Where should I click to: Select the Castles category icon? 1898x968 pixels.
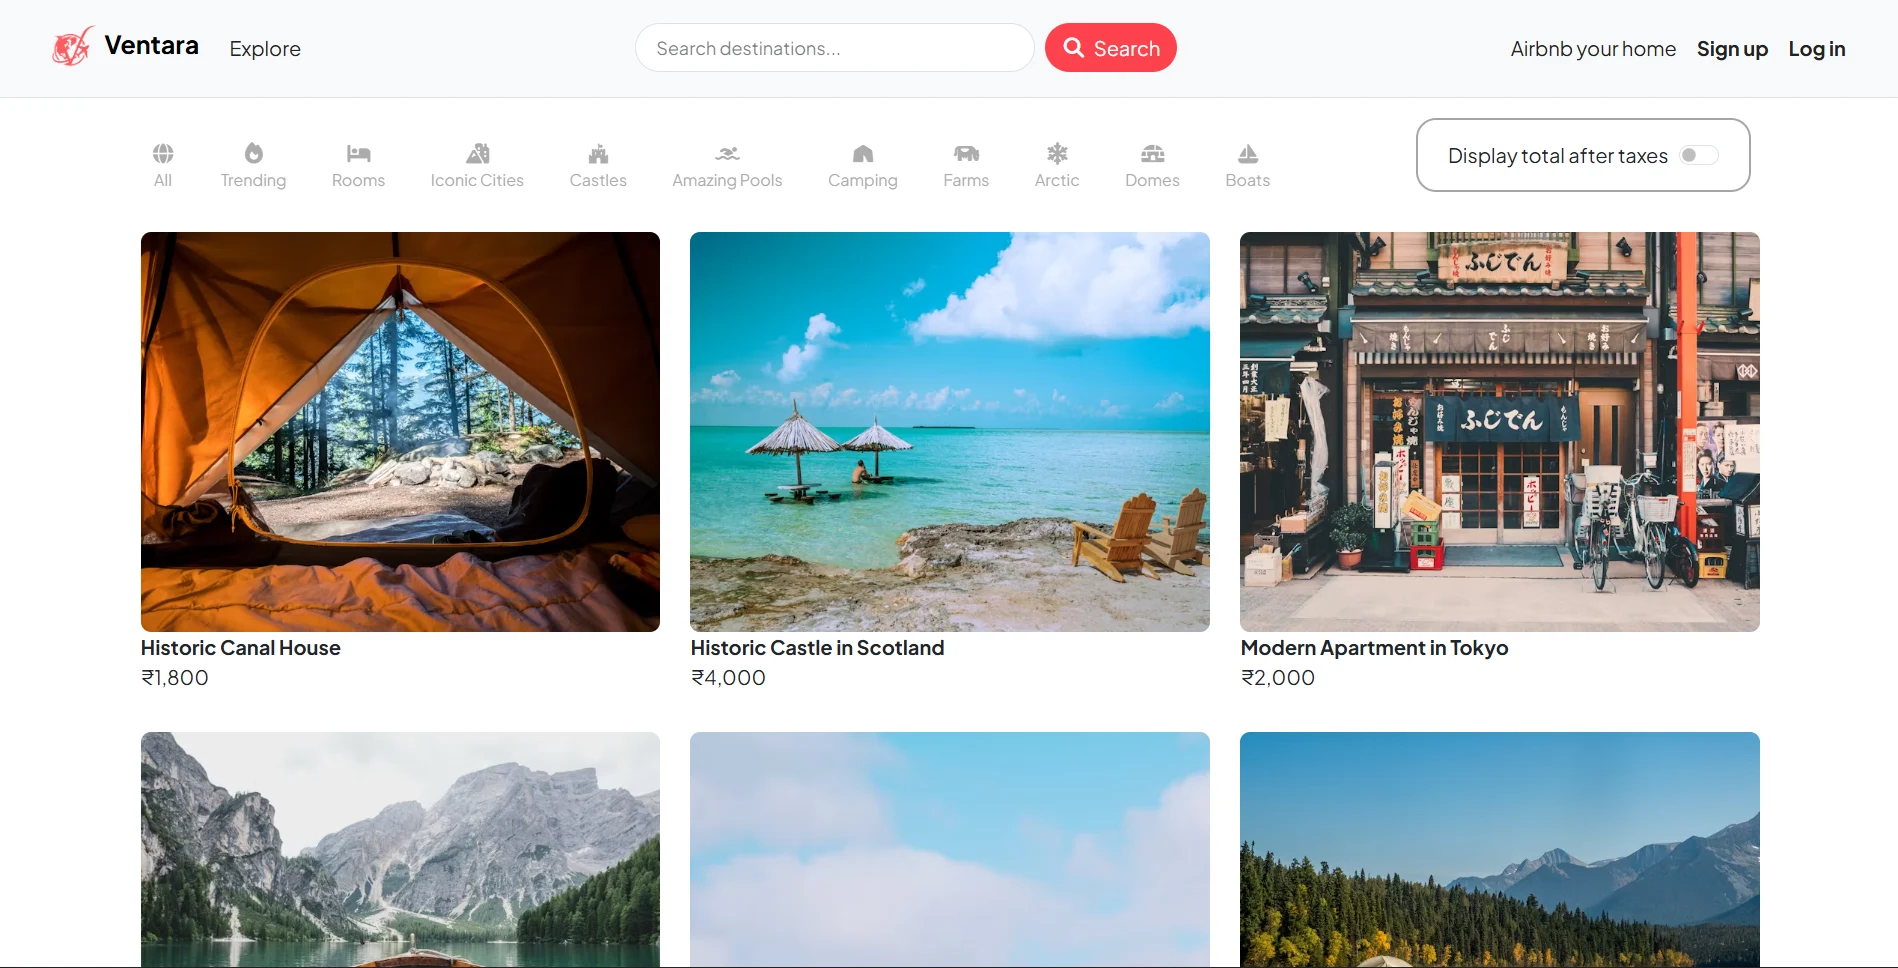(598, 153)
